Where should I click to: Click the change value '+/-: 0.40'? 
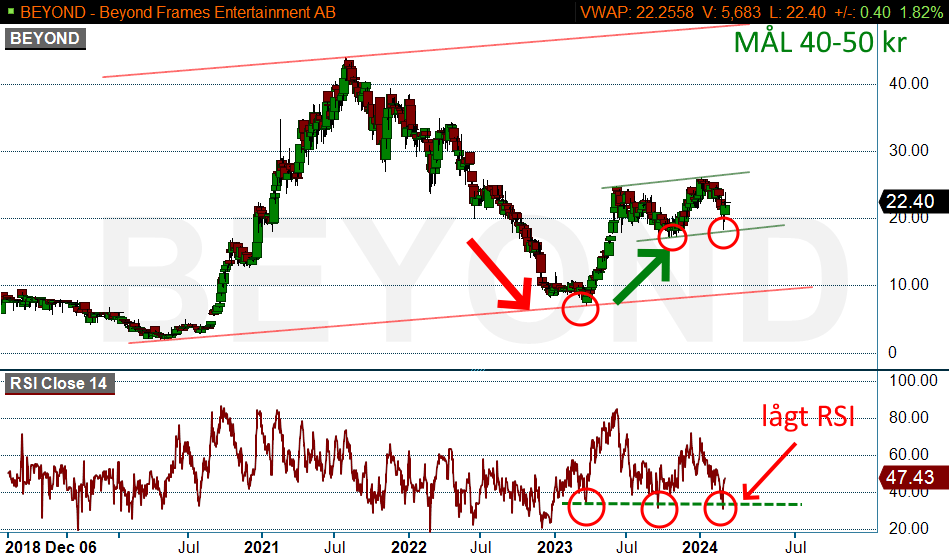tap(862, 12)
